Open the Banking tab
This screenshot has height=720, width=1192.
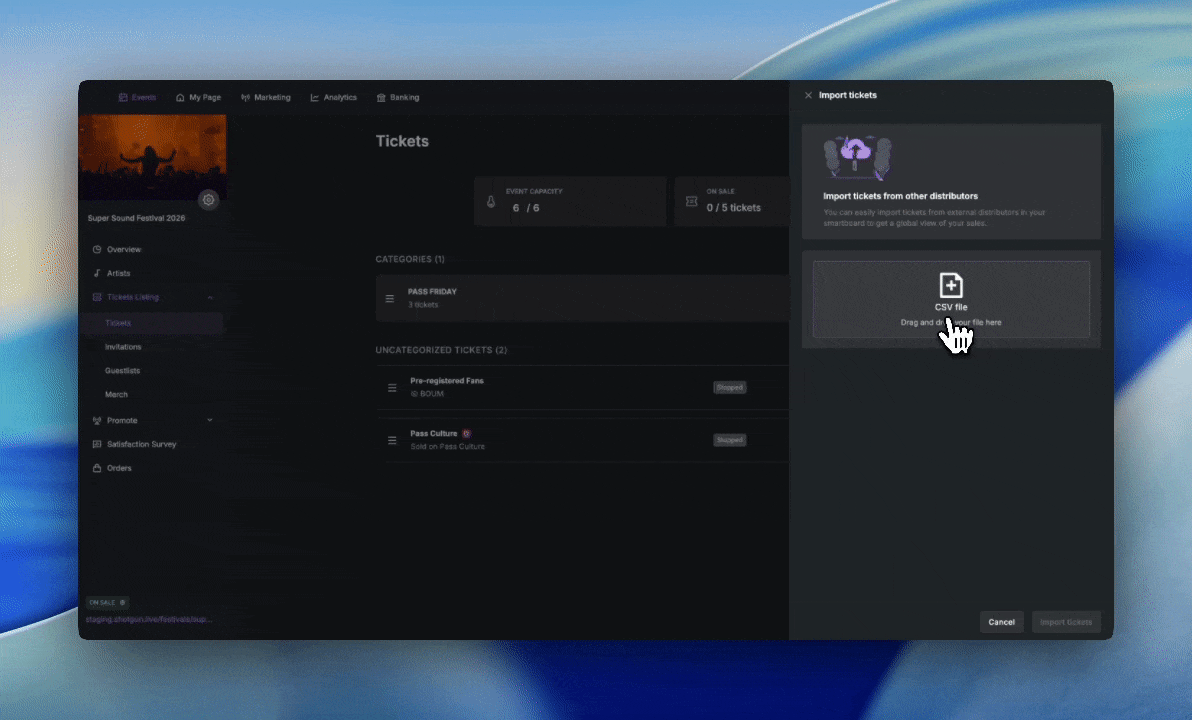click(x=398, y=97)
